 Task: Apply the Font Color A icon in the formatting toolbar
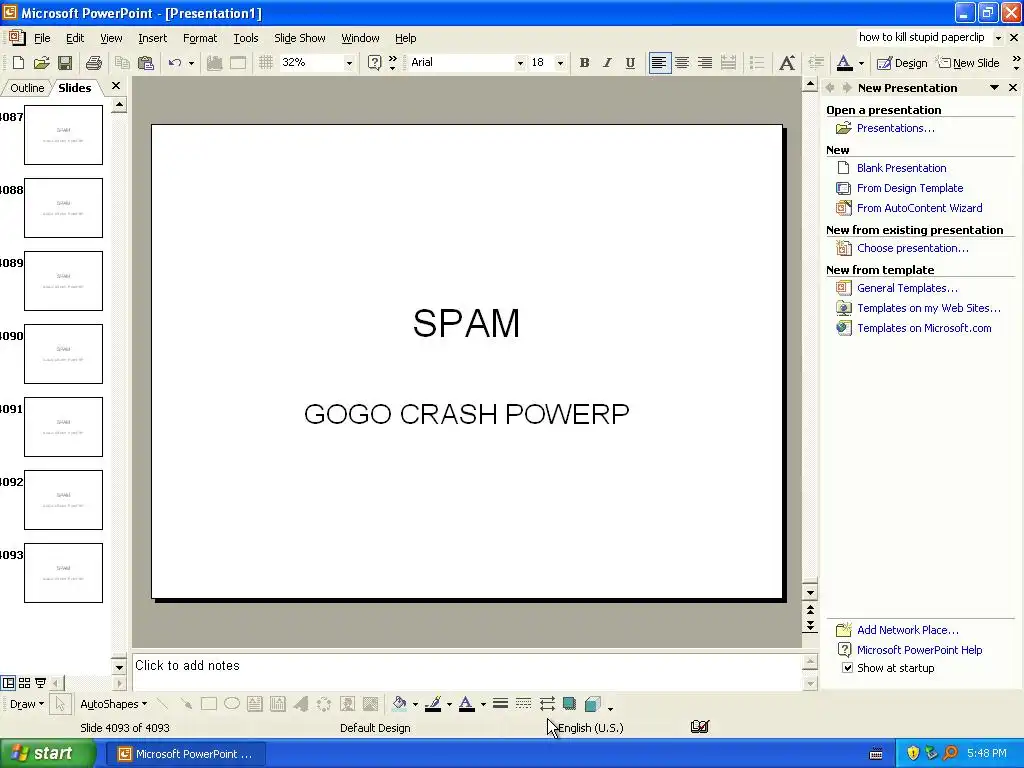point(844,63)
